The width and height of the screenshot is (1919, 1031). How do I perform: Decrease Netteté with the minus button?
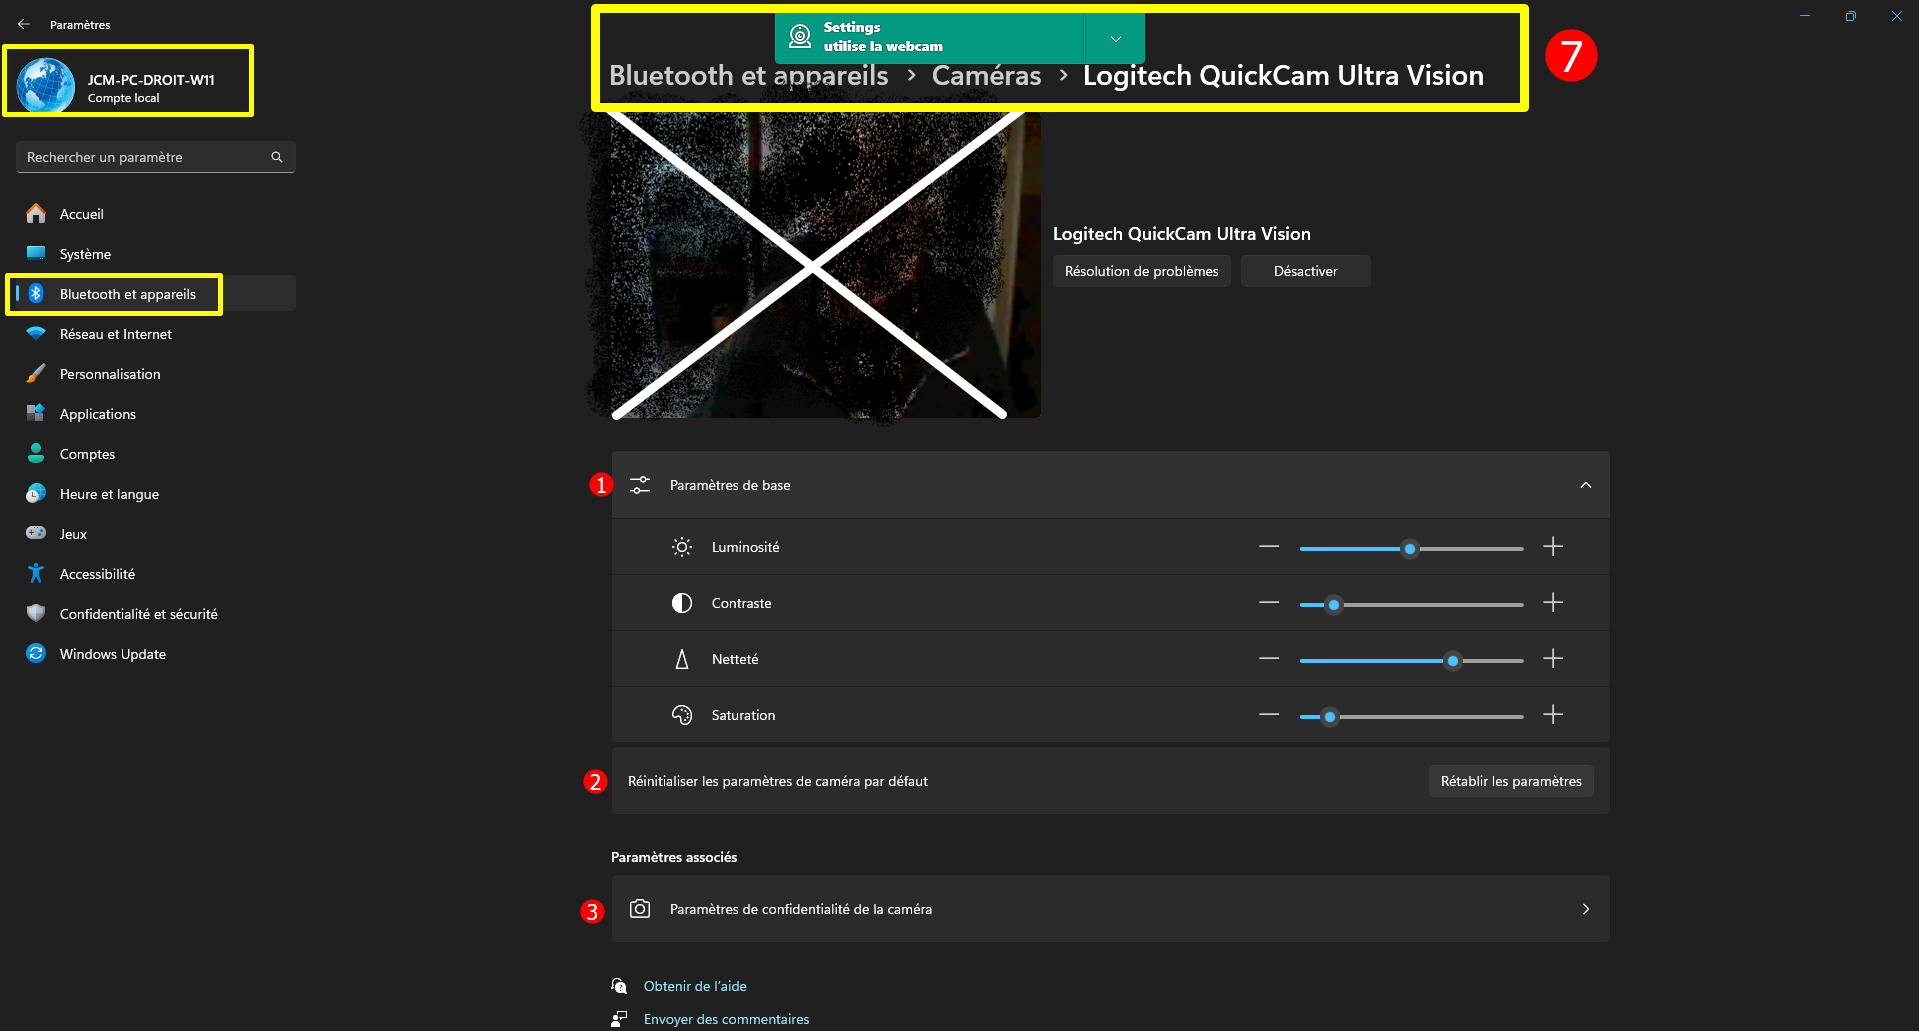point(1269,659)
